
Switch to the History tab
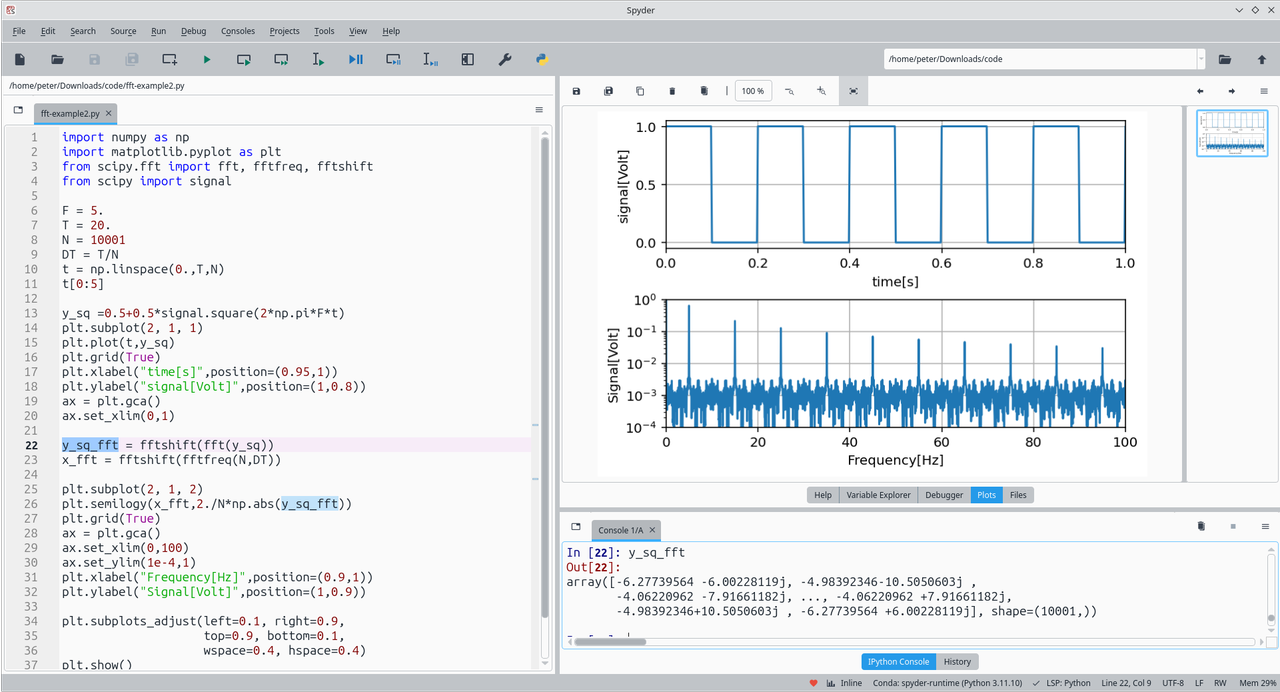click(957, 661)
